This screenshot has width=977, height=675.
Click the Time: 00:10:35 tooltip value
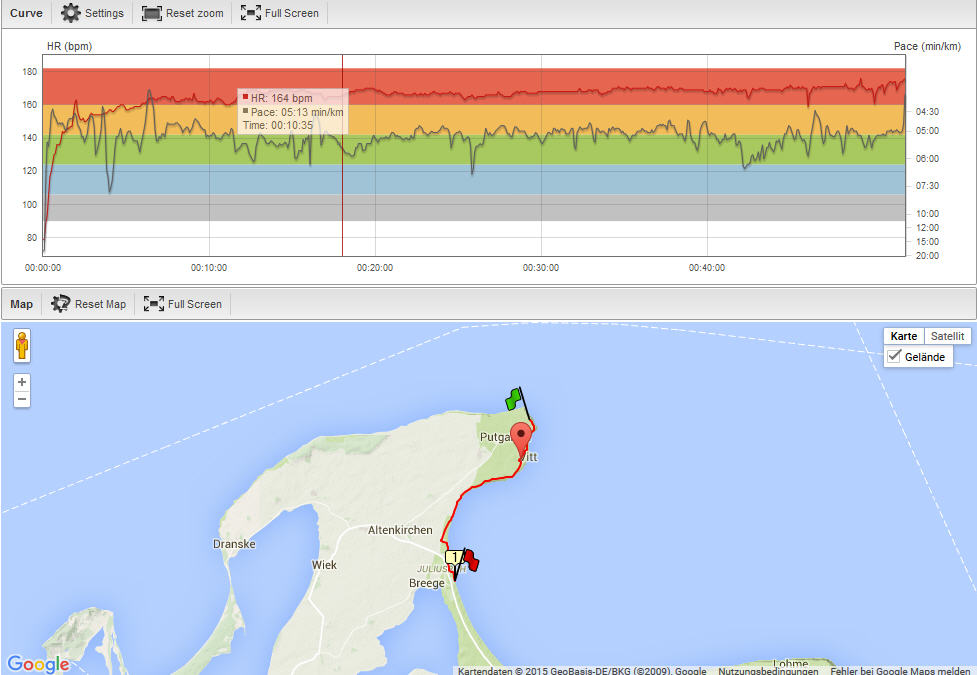(x=278, y=125)
